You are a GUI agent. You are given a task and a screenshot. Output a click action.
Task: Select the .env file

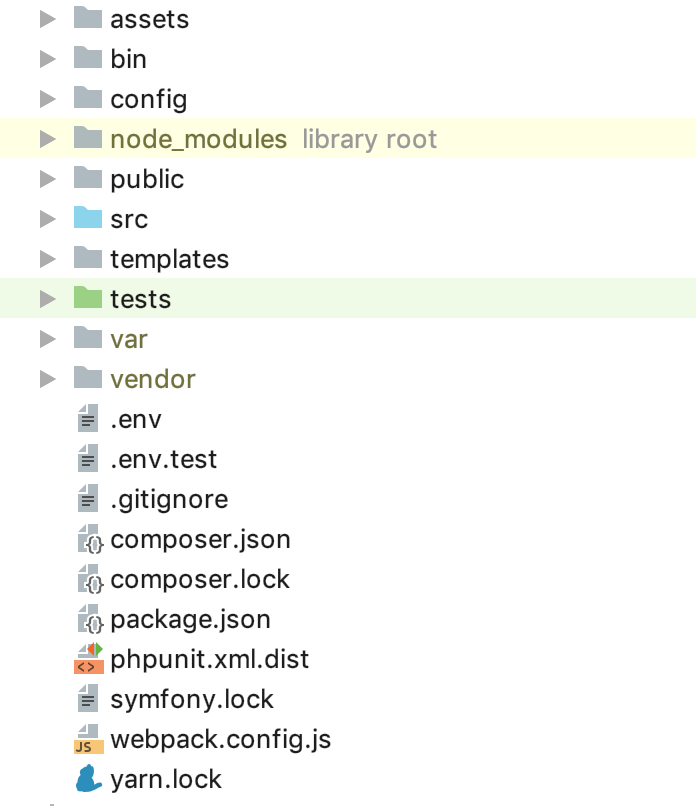tap(136, 419)
